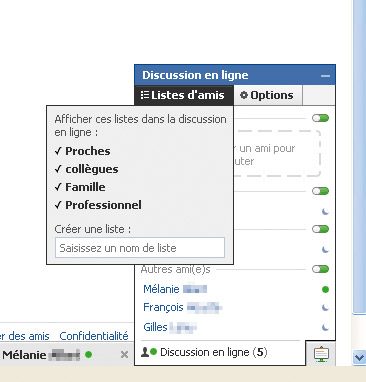Close the Mélanie chat tab
The width and height of the screenshot is (366, 382).
[x=124, y=355]
